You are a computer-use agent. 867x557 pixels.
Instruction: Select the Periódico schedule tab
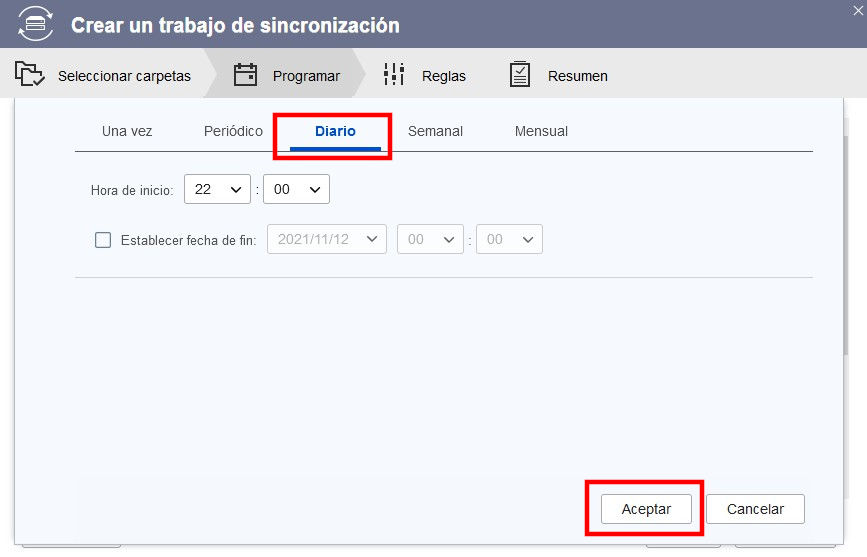233,131
